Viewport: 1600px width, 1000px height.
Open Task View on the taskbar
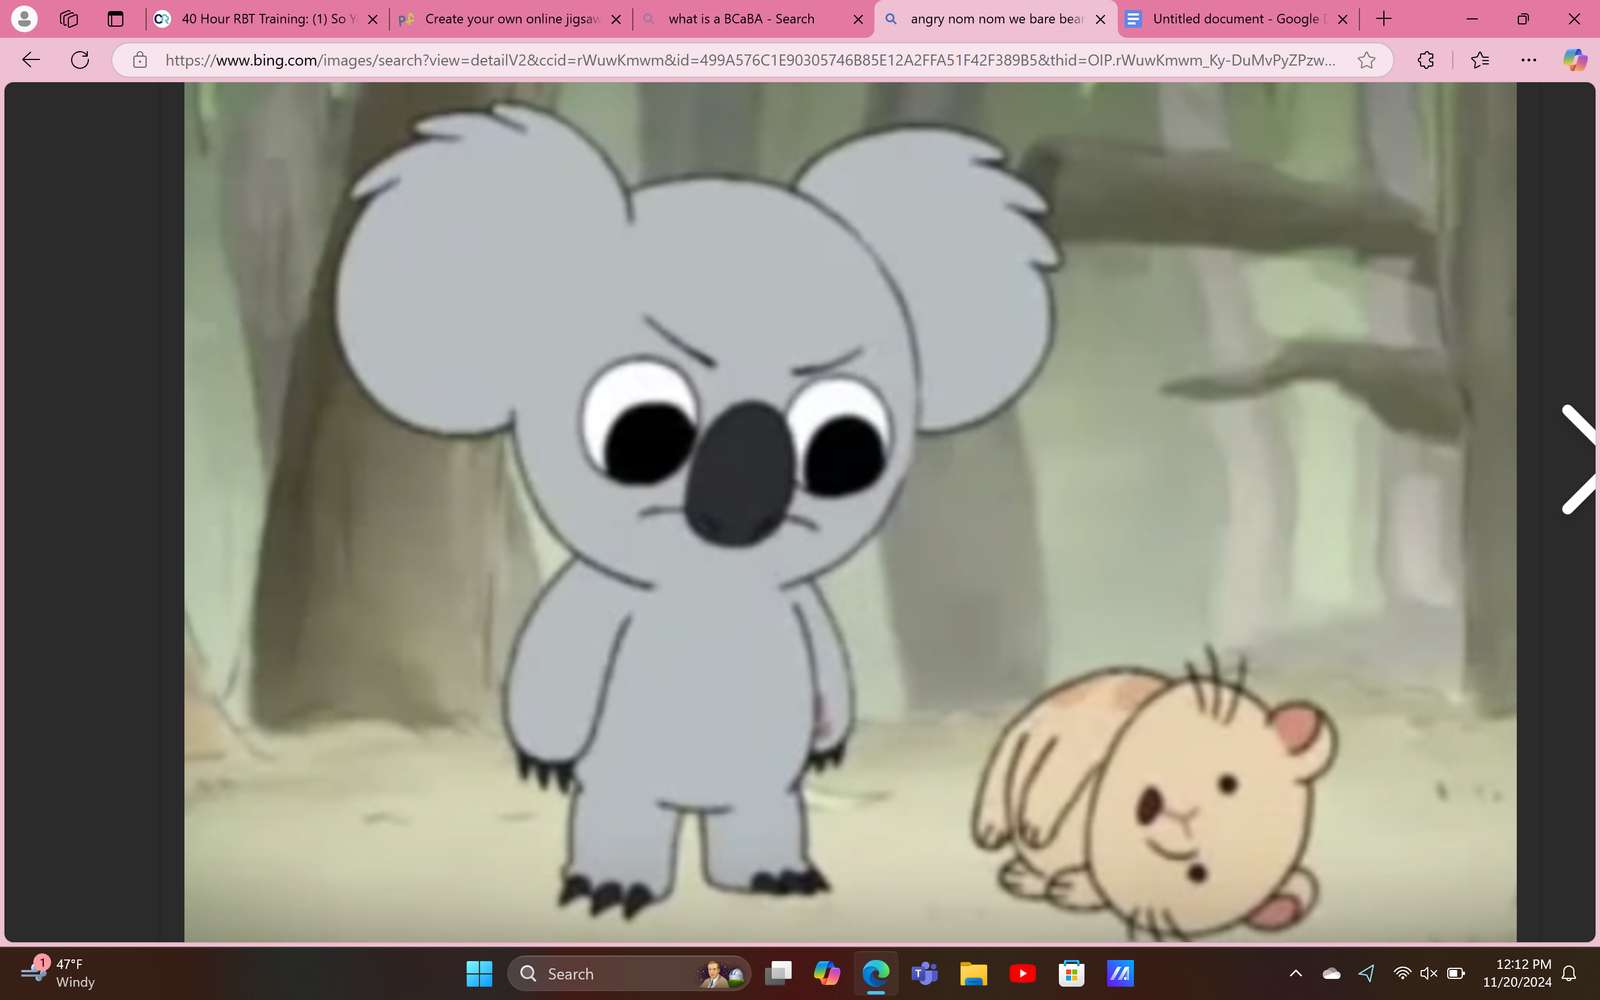pyautogui.click(x=778, y=973)
